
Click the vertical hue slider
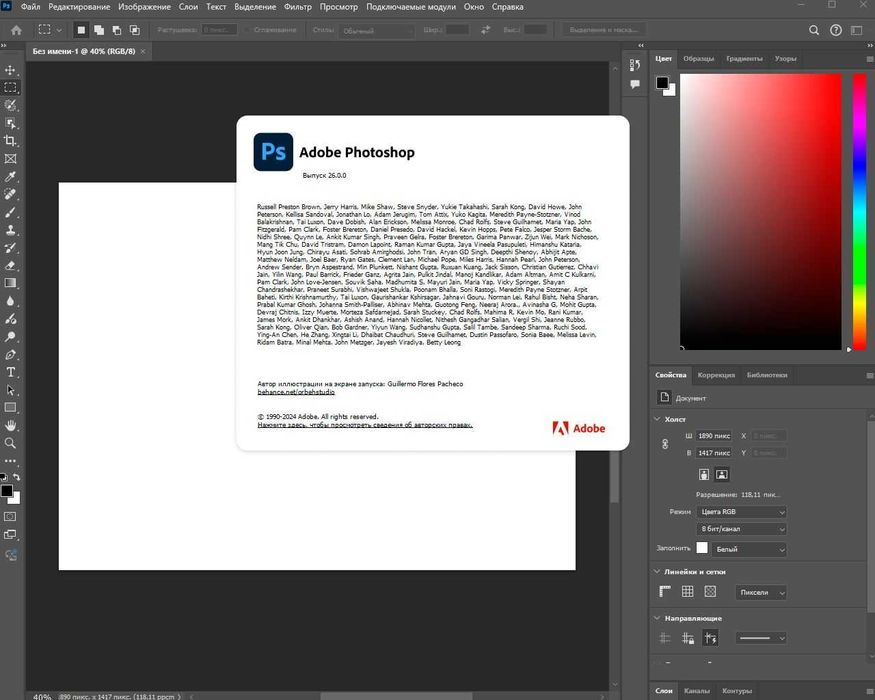click(859, 212)
